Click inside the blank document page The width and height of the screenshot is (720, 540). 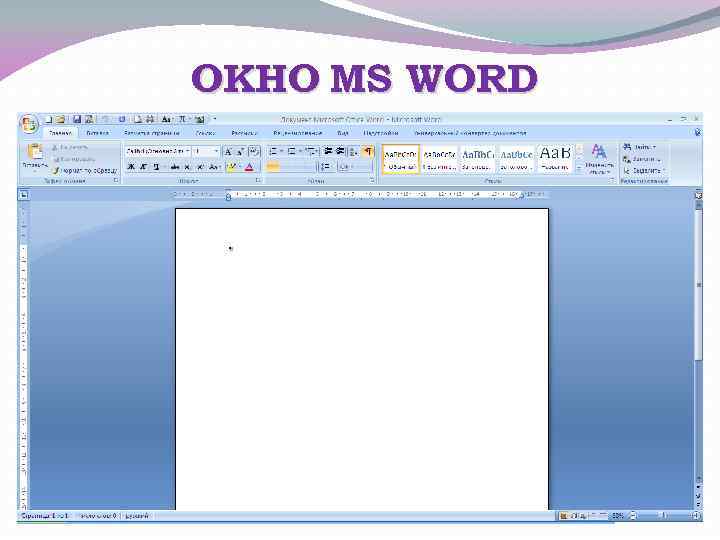click(x=362, y=358)
